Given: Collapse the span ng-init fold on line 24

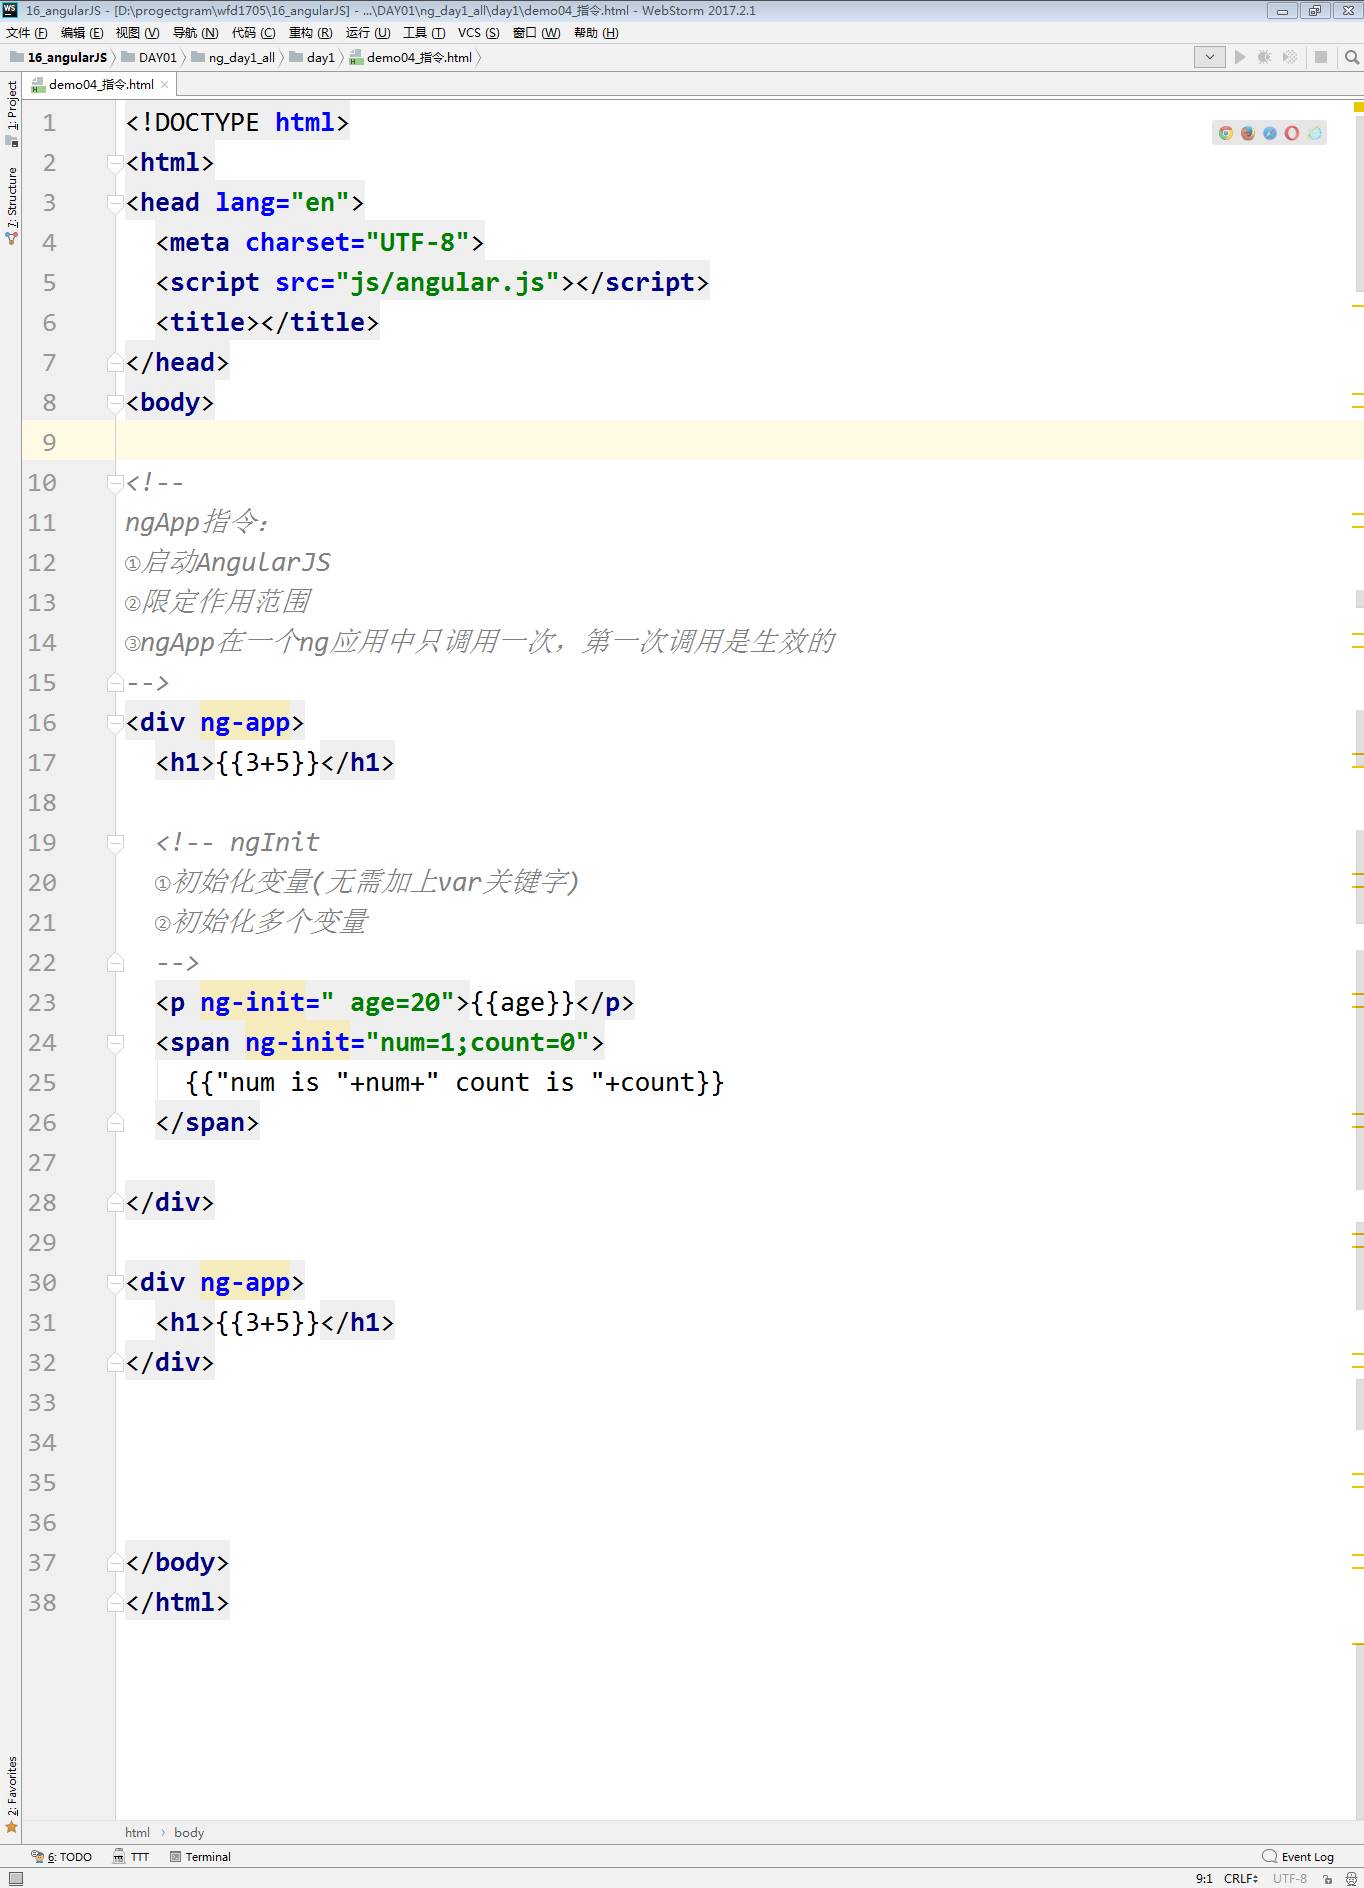Looking at the screenshot, I should coord(115,1043).
